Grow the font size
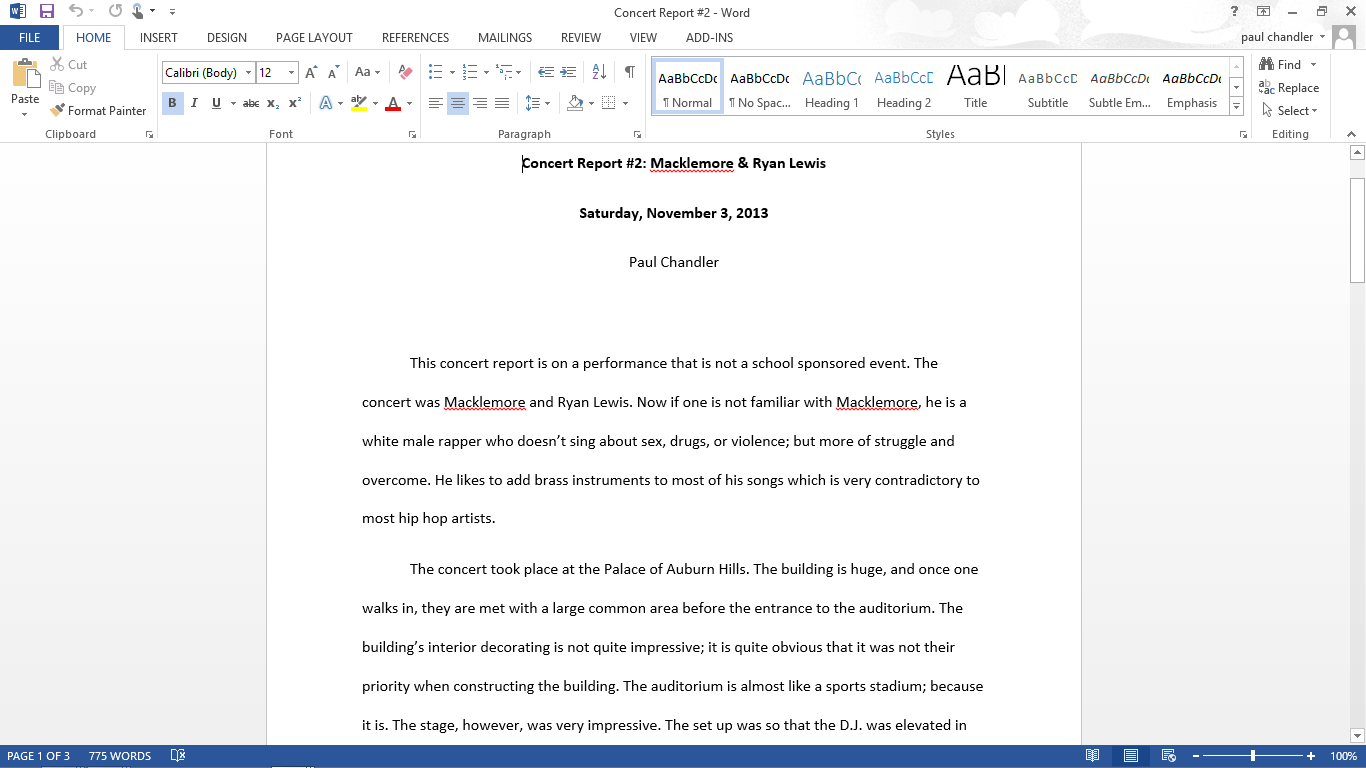Screen dimensions: 1366x768 point(312,73)
